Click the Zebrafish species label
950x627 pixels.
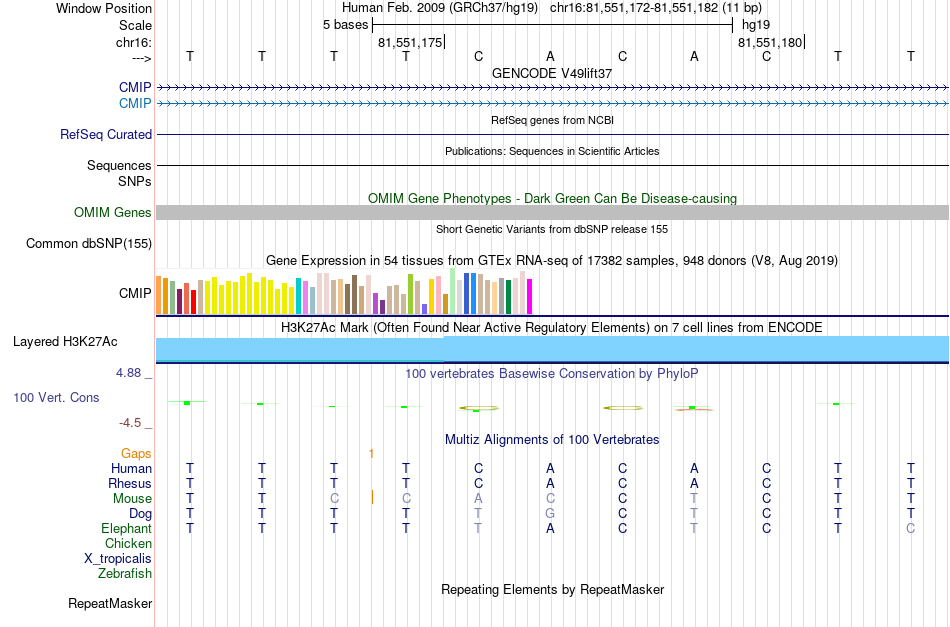pos(125,573)
